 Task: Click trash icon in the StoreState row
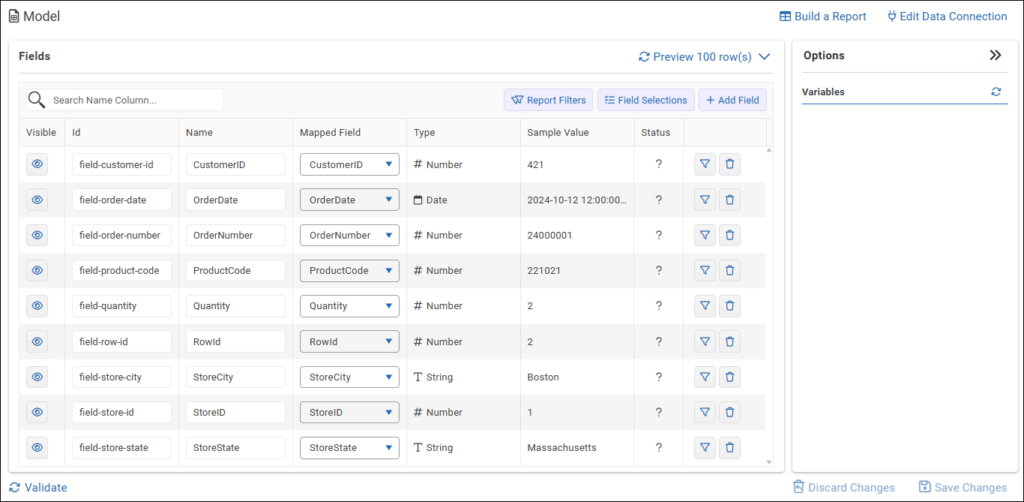pos(730,448)
